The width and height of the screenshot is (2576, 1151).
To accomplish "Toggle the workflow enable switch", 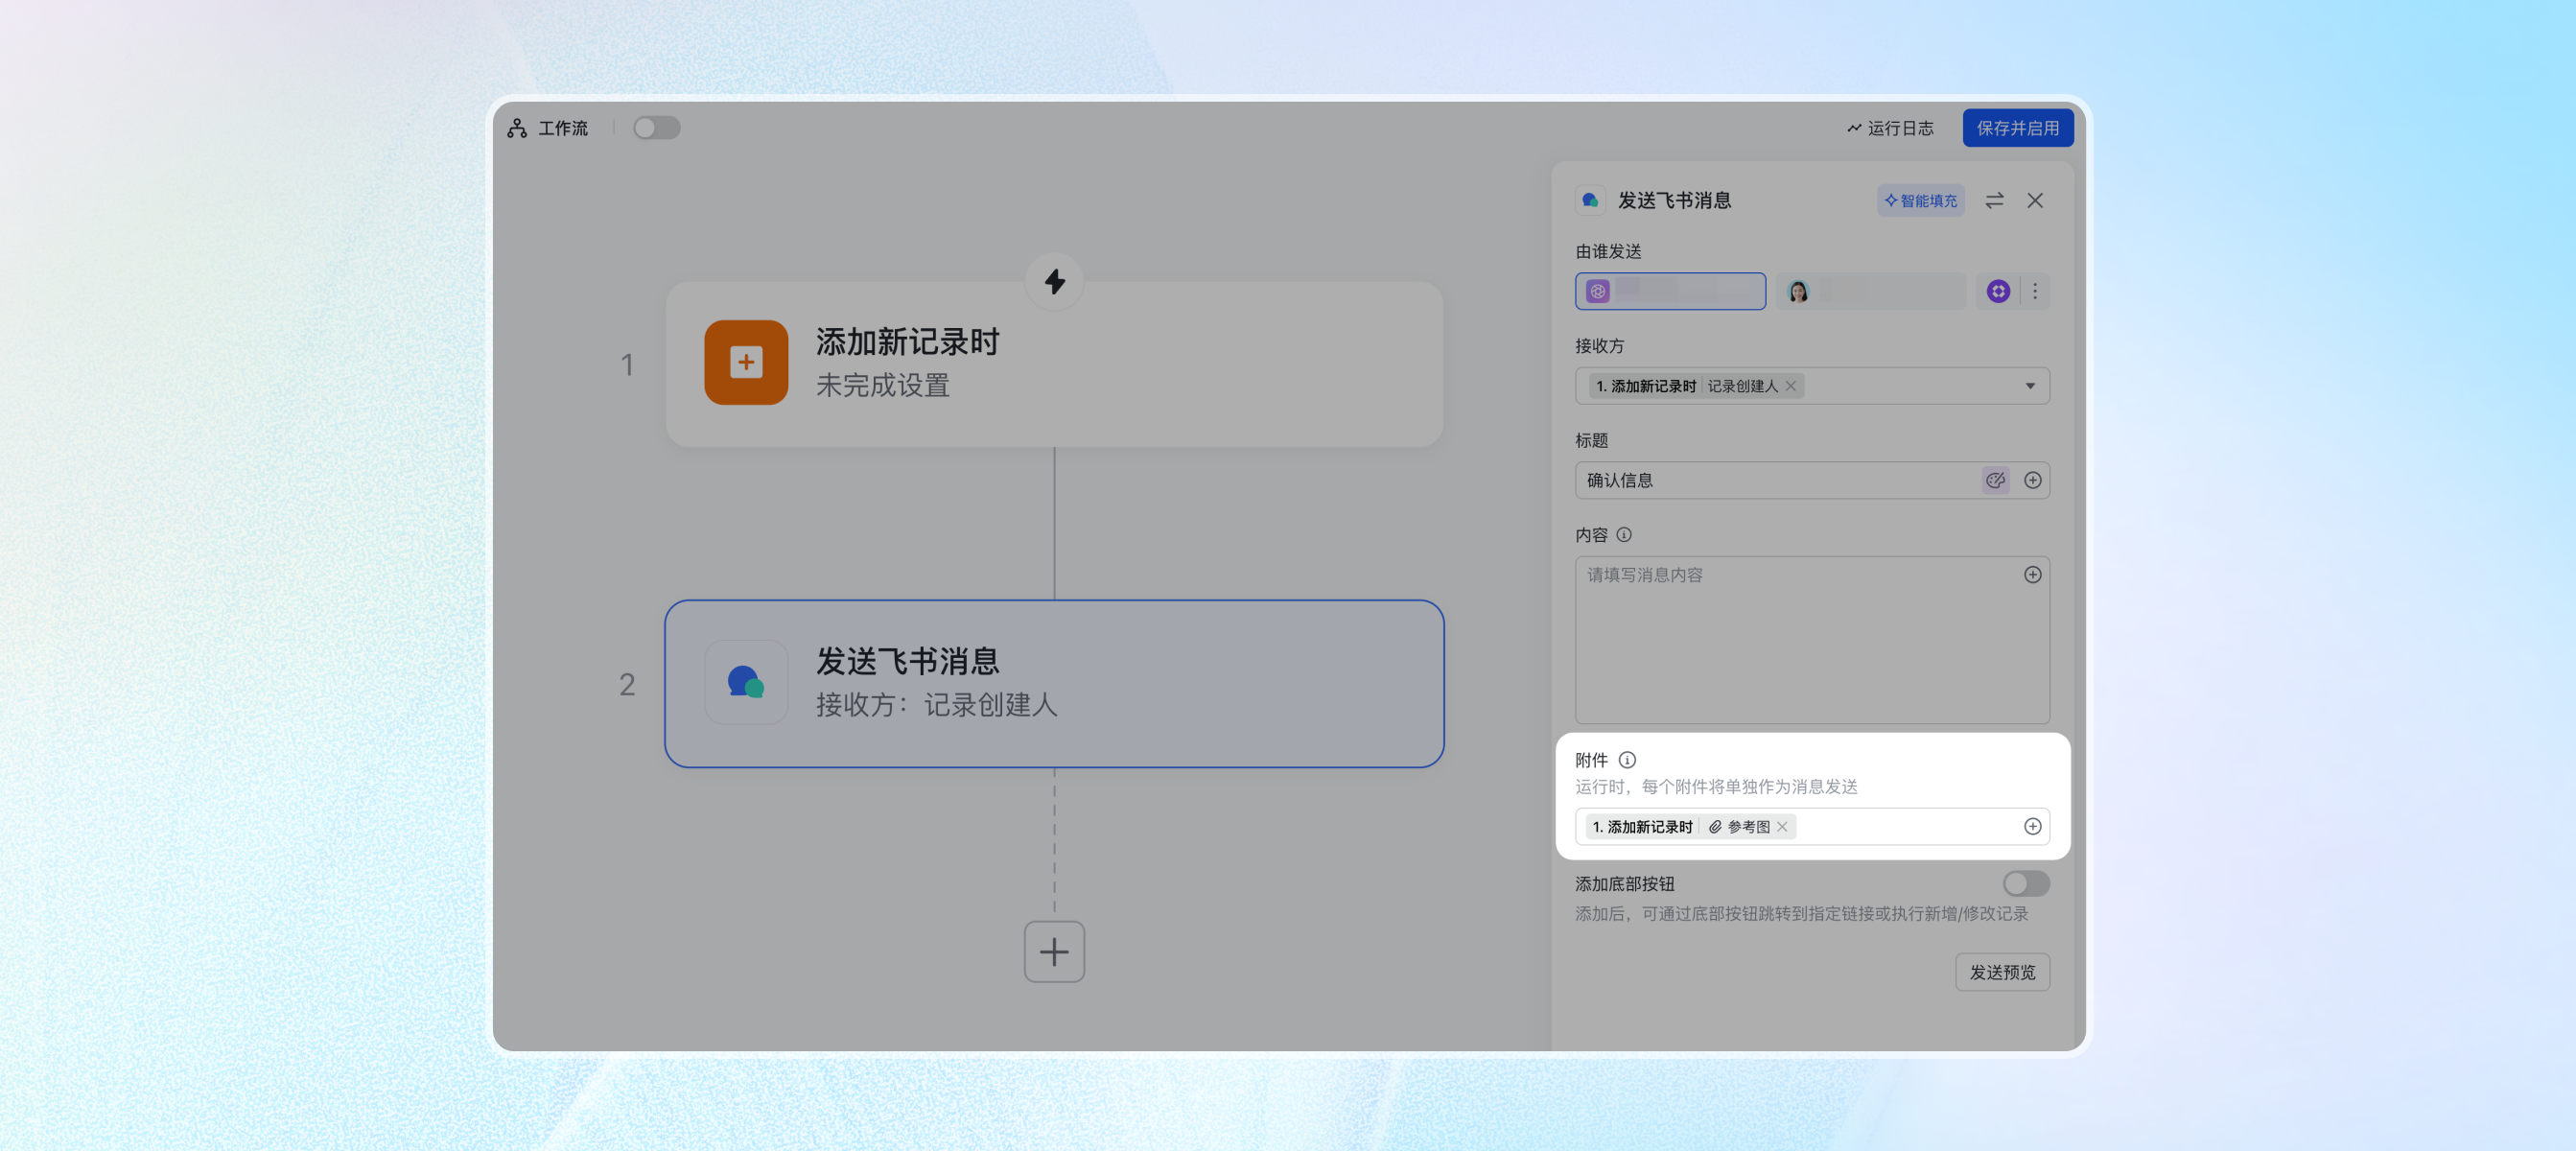I will click(656, 128).
